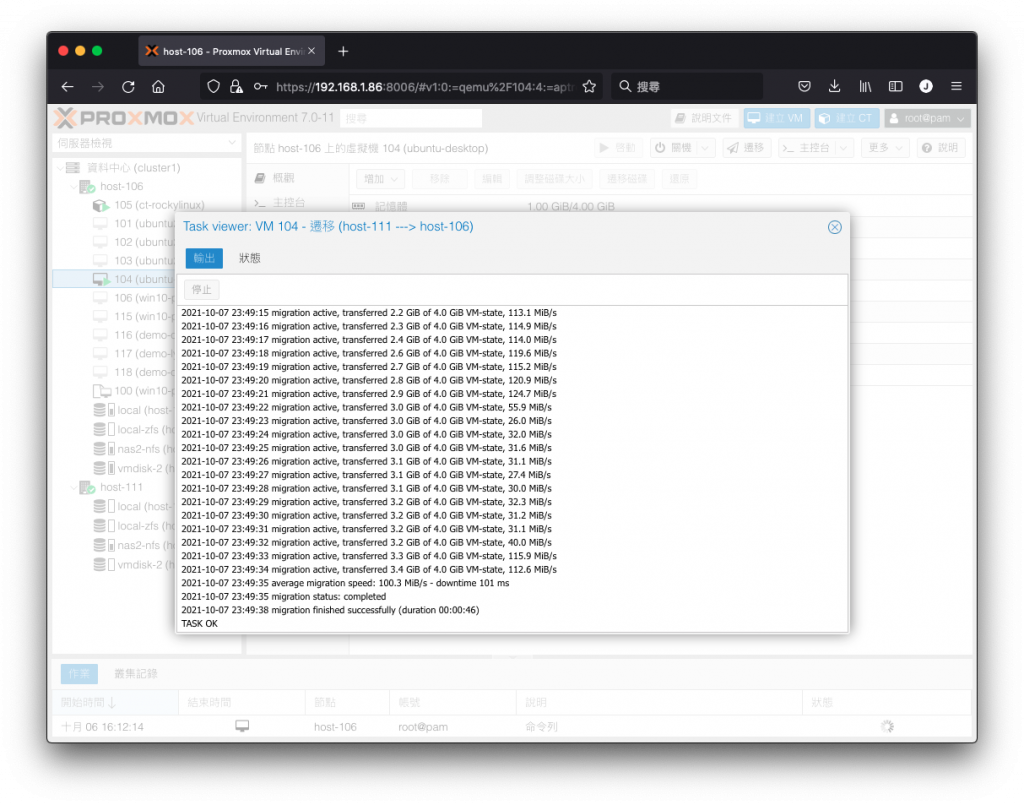Switch to the 輸出 output tab
This screenshot has height=805, width=1024.
pos(204,259)
